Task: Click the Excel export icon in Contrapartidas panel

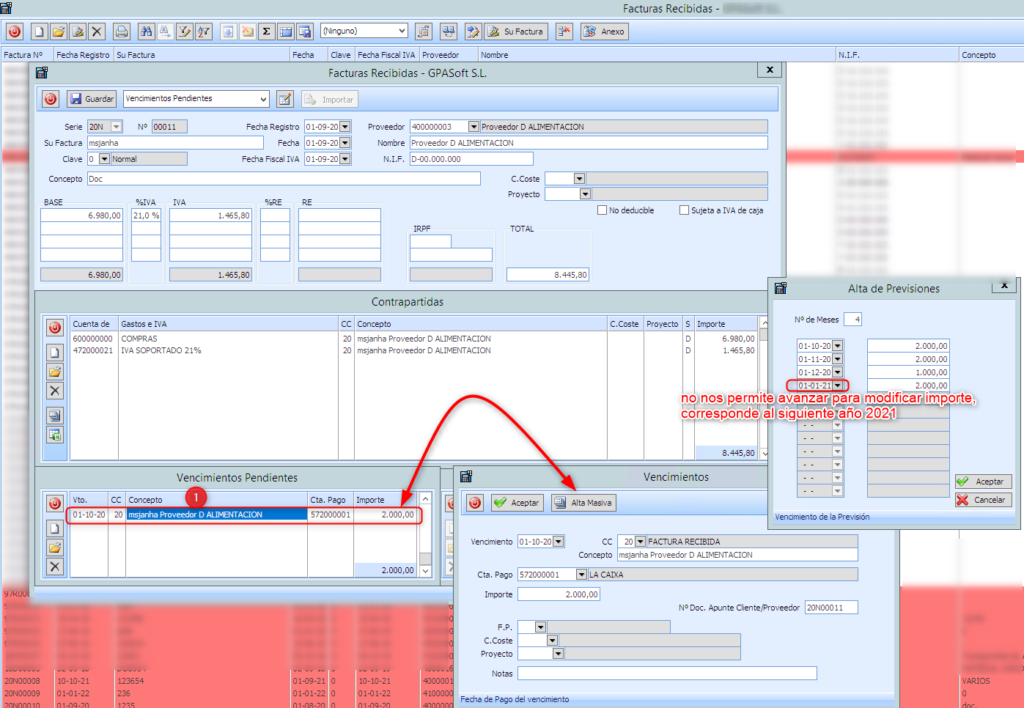Action: (55, 434)
